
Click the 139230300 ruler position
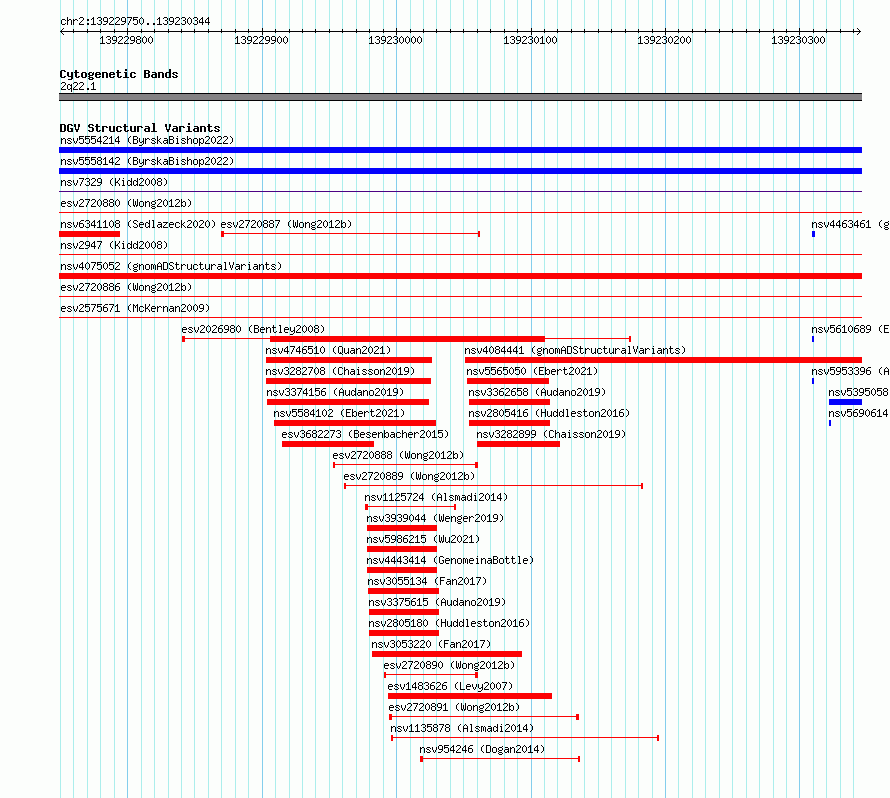(799, 40)
